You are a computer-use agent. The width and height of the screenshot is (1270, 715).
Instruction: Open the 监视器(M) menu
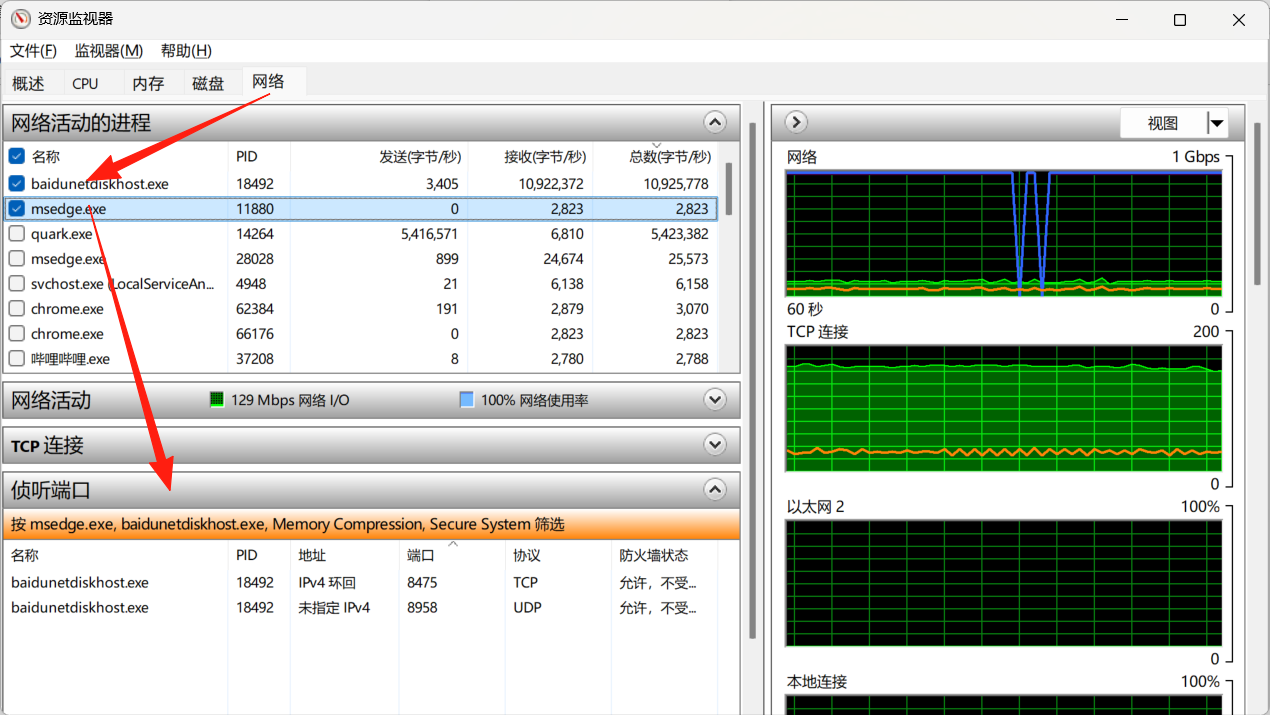coord(109,51)
